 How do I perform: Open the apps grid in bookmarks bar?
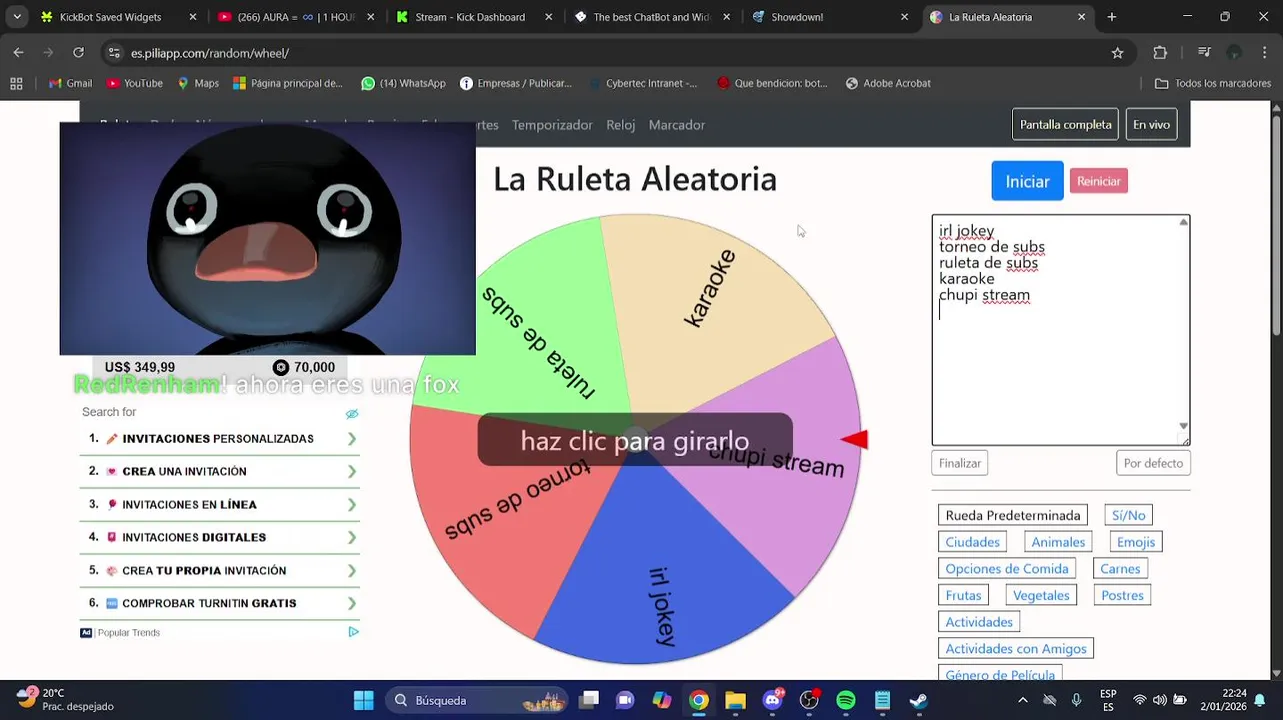point(16,83)
